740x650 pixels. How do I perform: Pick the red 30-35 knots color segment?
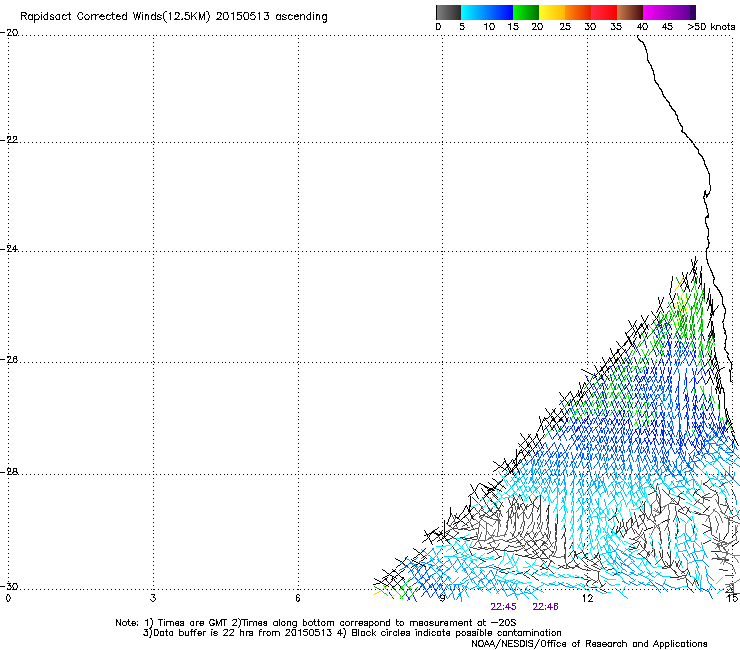[x=604, y=12]
